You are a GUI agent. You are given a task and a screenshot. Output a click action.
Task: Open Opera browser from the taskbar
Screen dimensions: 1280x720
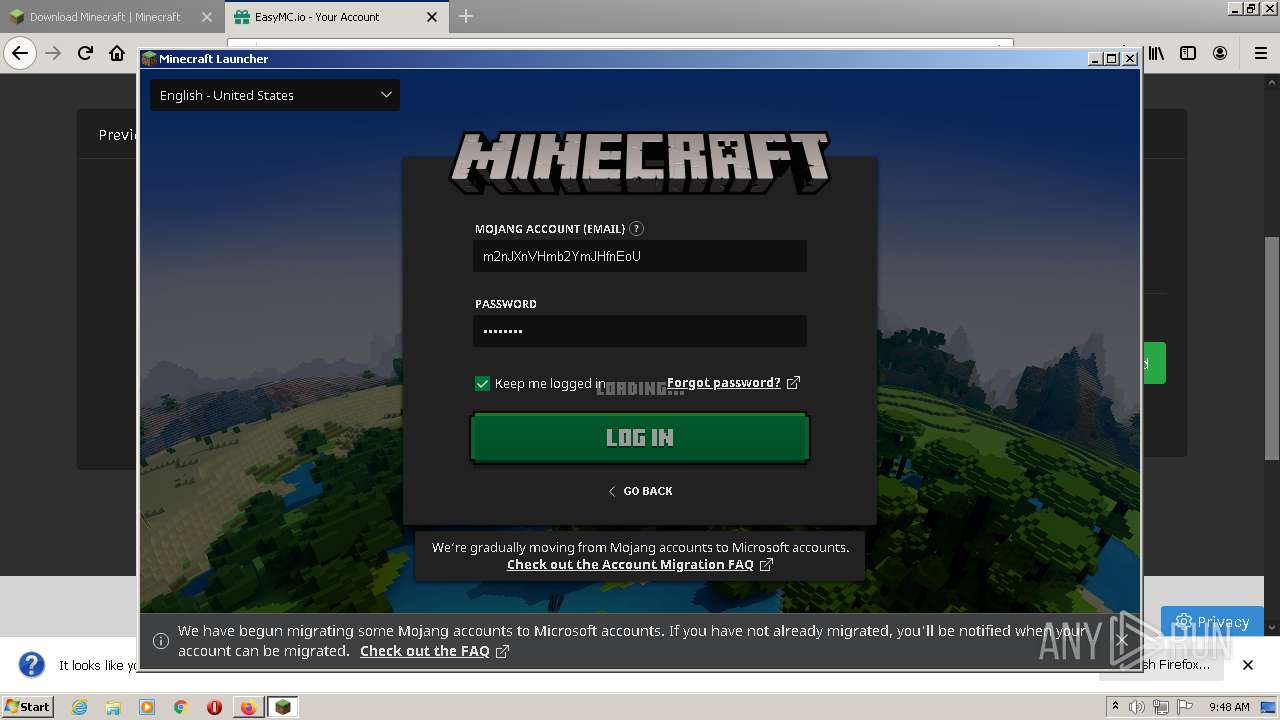(214, 707)
